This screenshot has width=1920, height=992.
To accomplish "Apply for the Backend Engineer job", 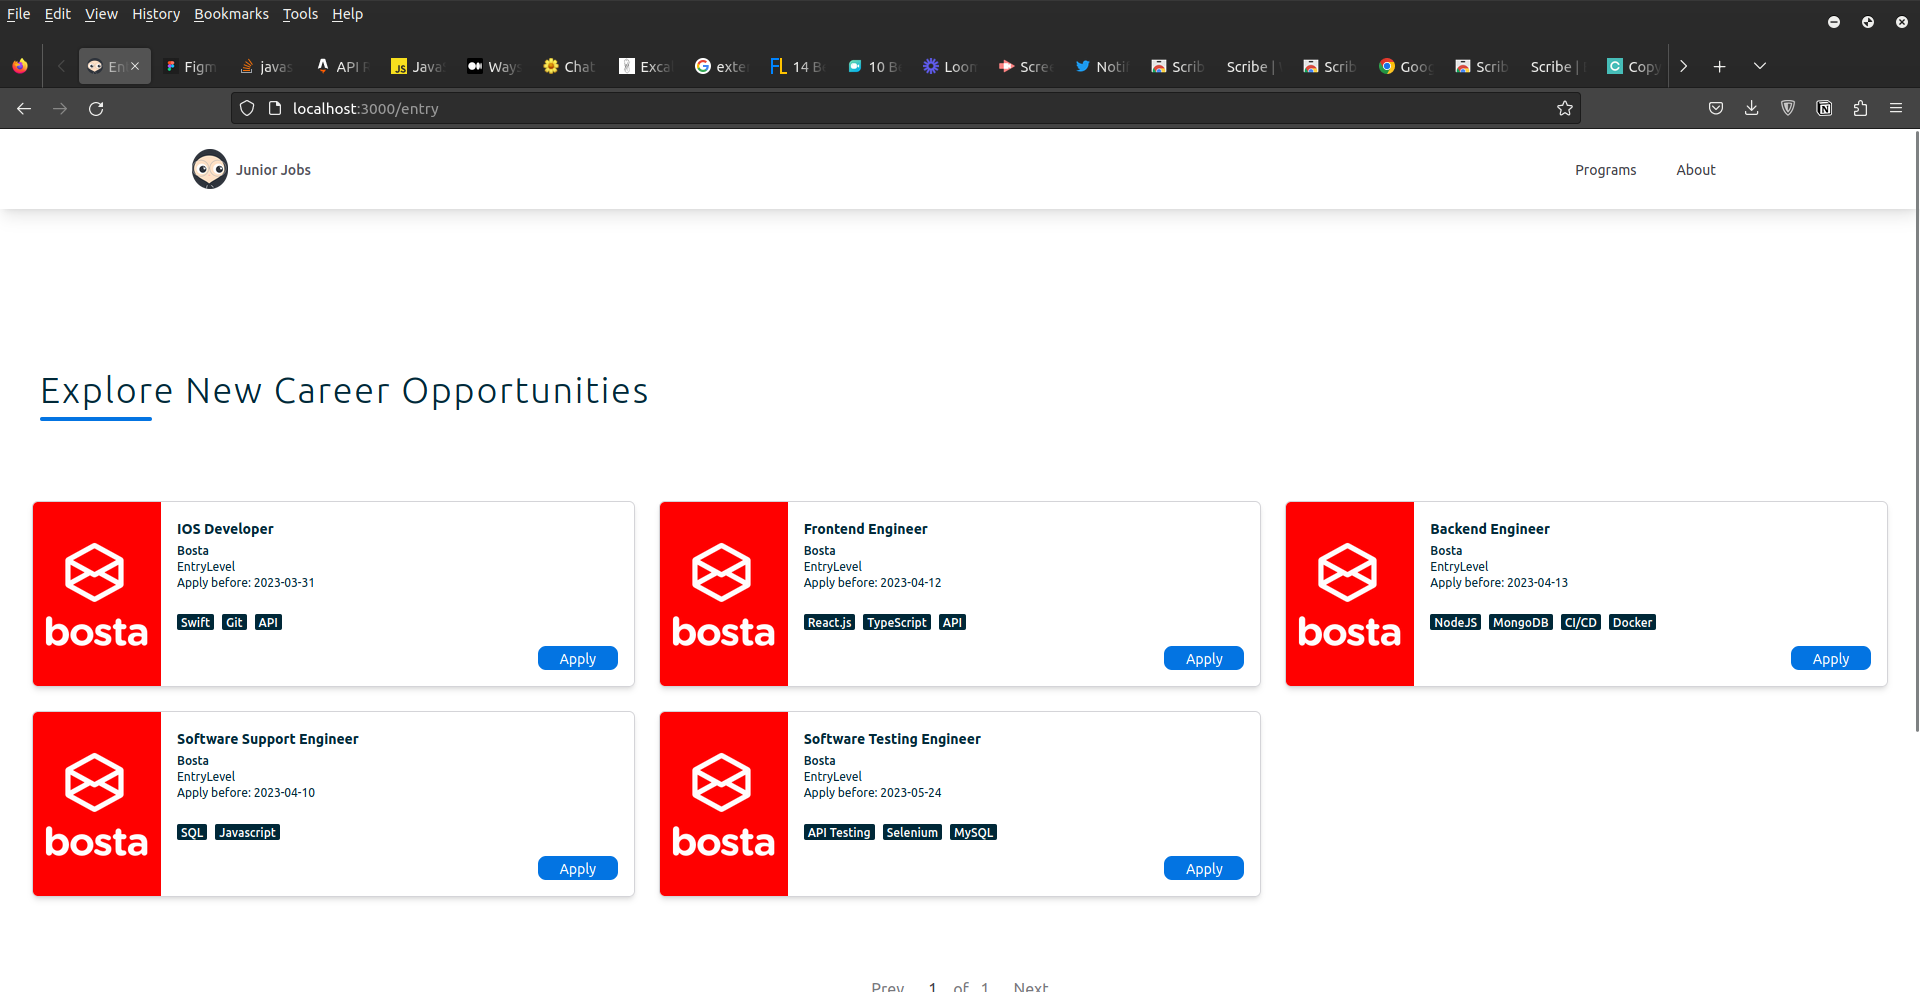I will (x=1831, y=658).
